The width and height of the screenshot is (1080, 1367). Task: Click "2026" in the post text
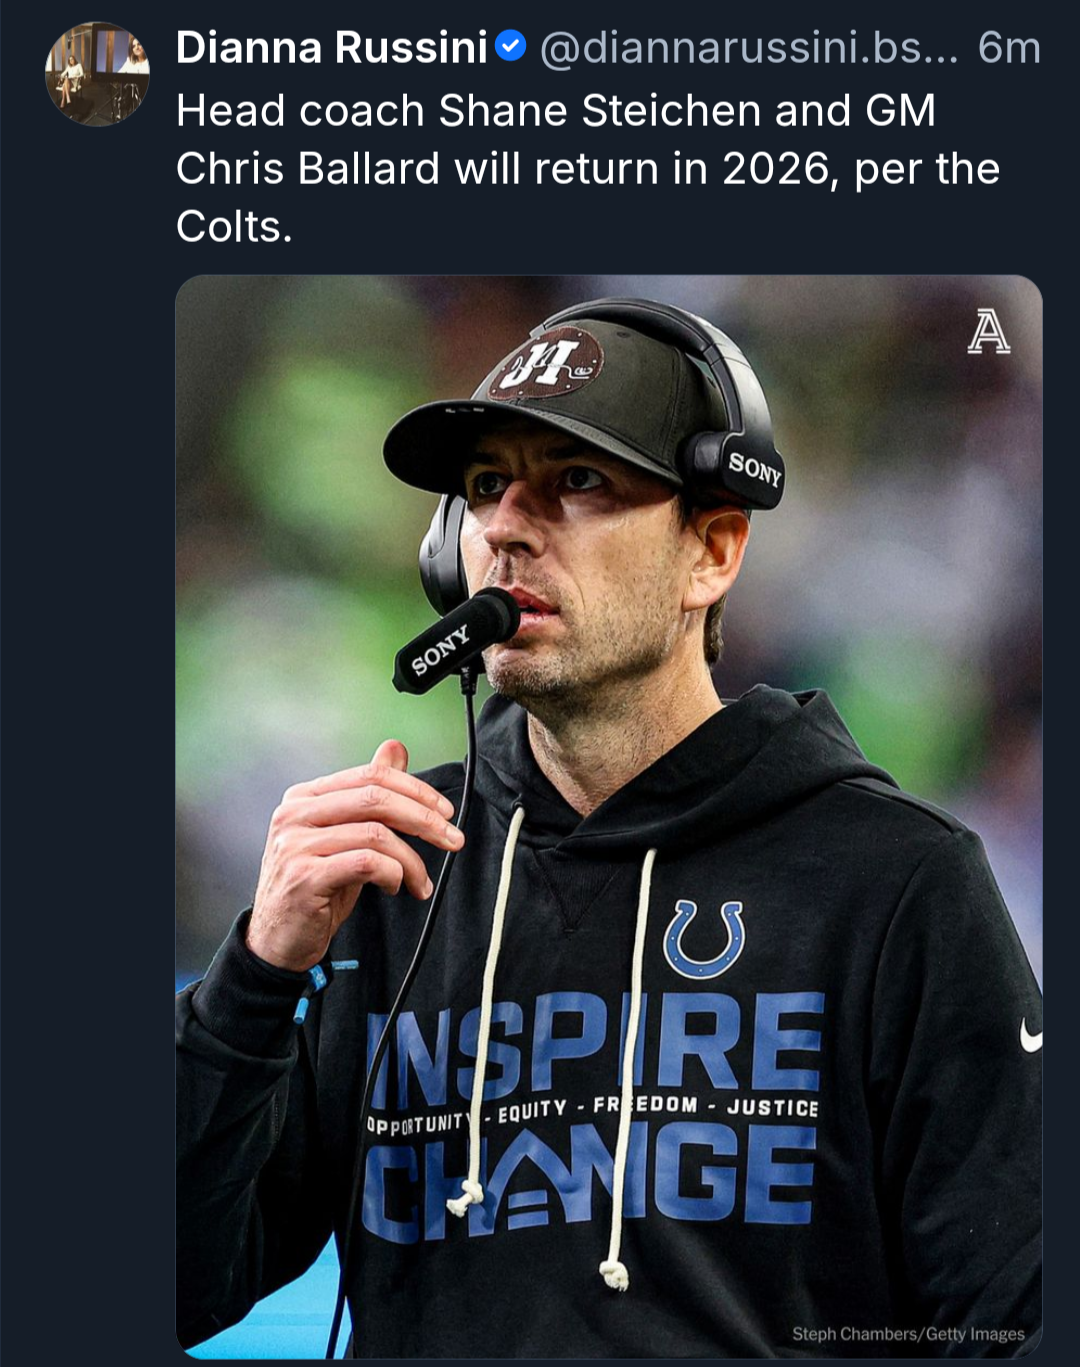[776, 168]
